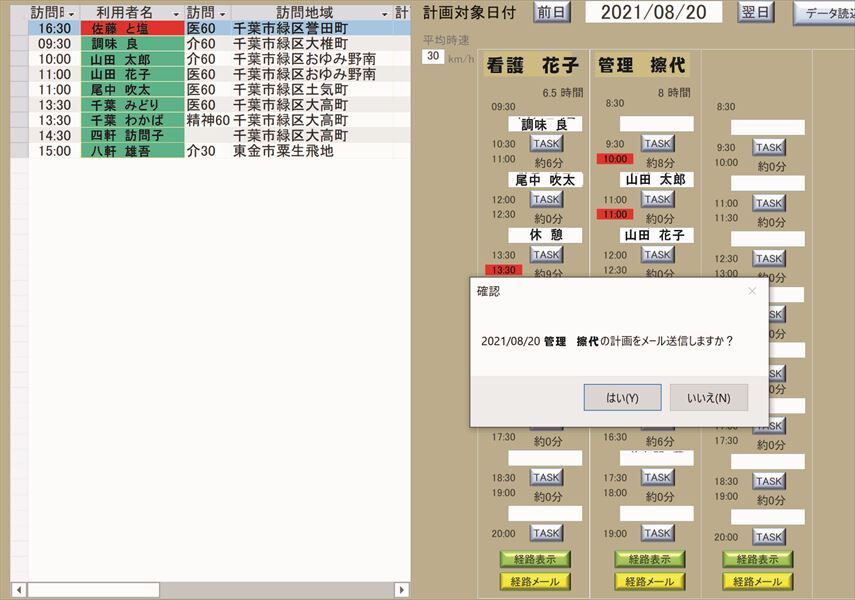Screen dimensions: 855x600
Task: Open the 訪問 type column filter dropdown
Action: [x=222, y=14]
